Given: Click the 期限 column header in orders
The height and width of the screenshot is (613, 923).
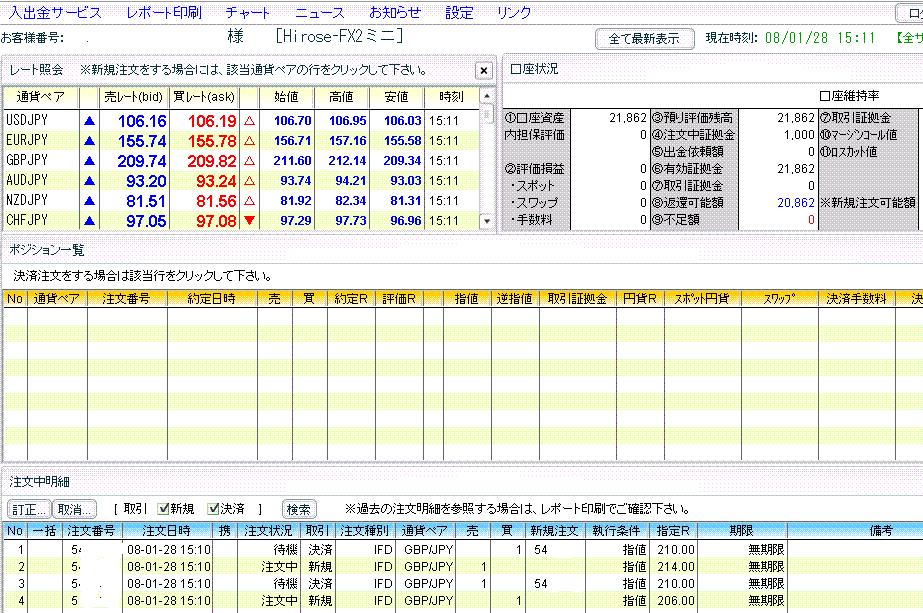Looking at the screenshot, I should click(x=741, y=531).
